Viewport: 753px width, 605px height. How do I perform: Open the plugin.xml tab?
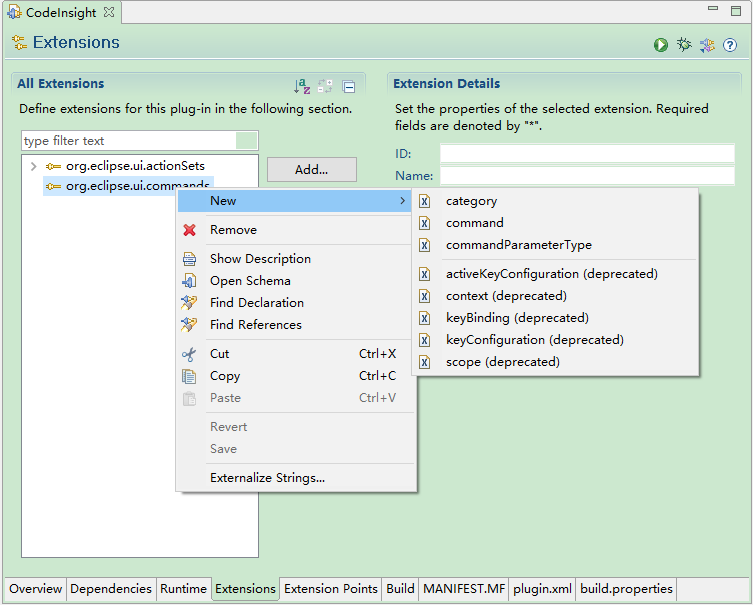pos(541,589)
